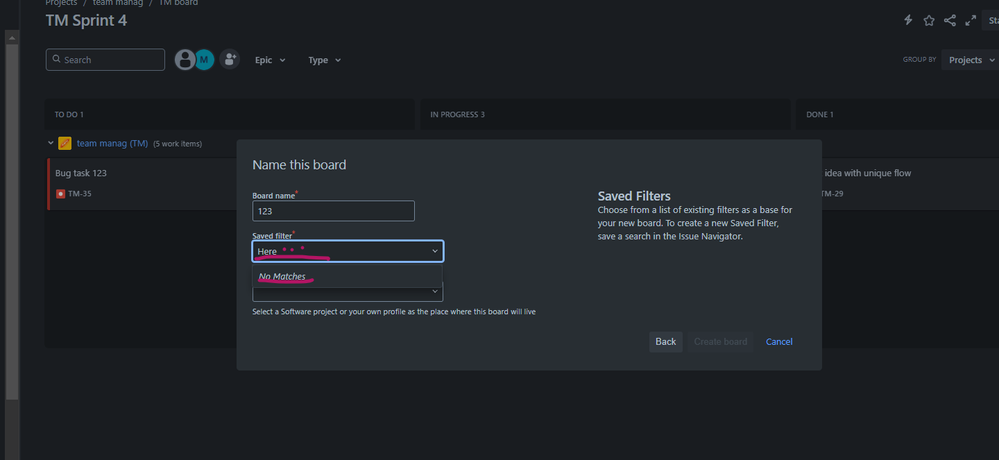Collapse the team manag (TM) swimlane
This screenshot has height=460, width=999.
click(51, 143)
